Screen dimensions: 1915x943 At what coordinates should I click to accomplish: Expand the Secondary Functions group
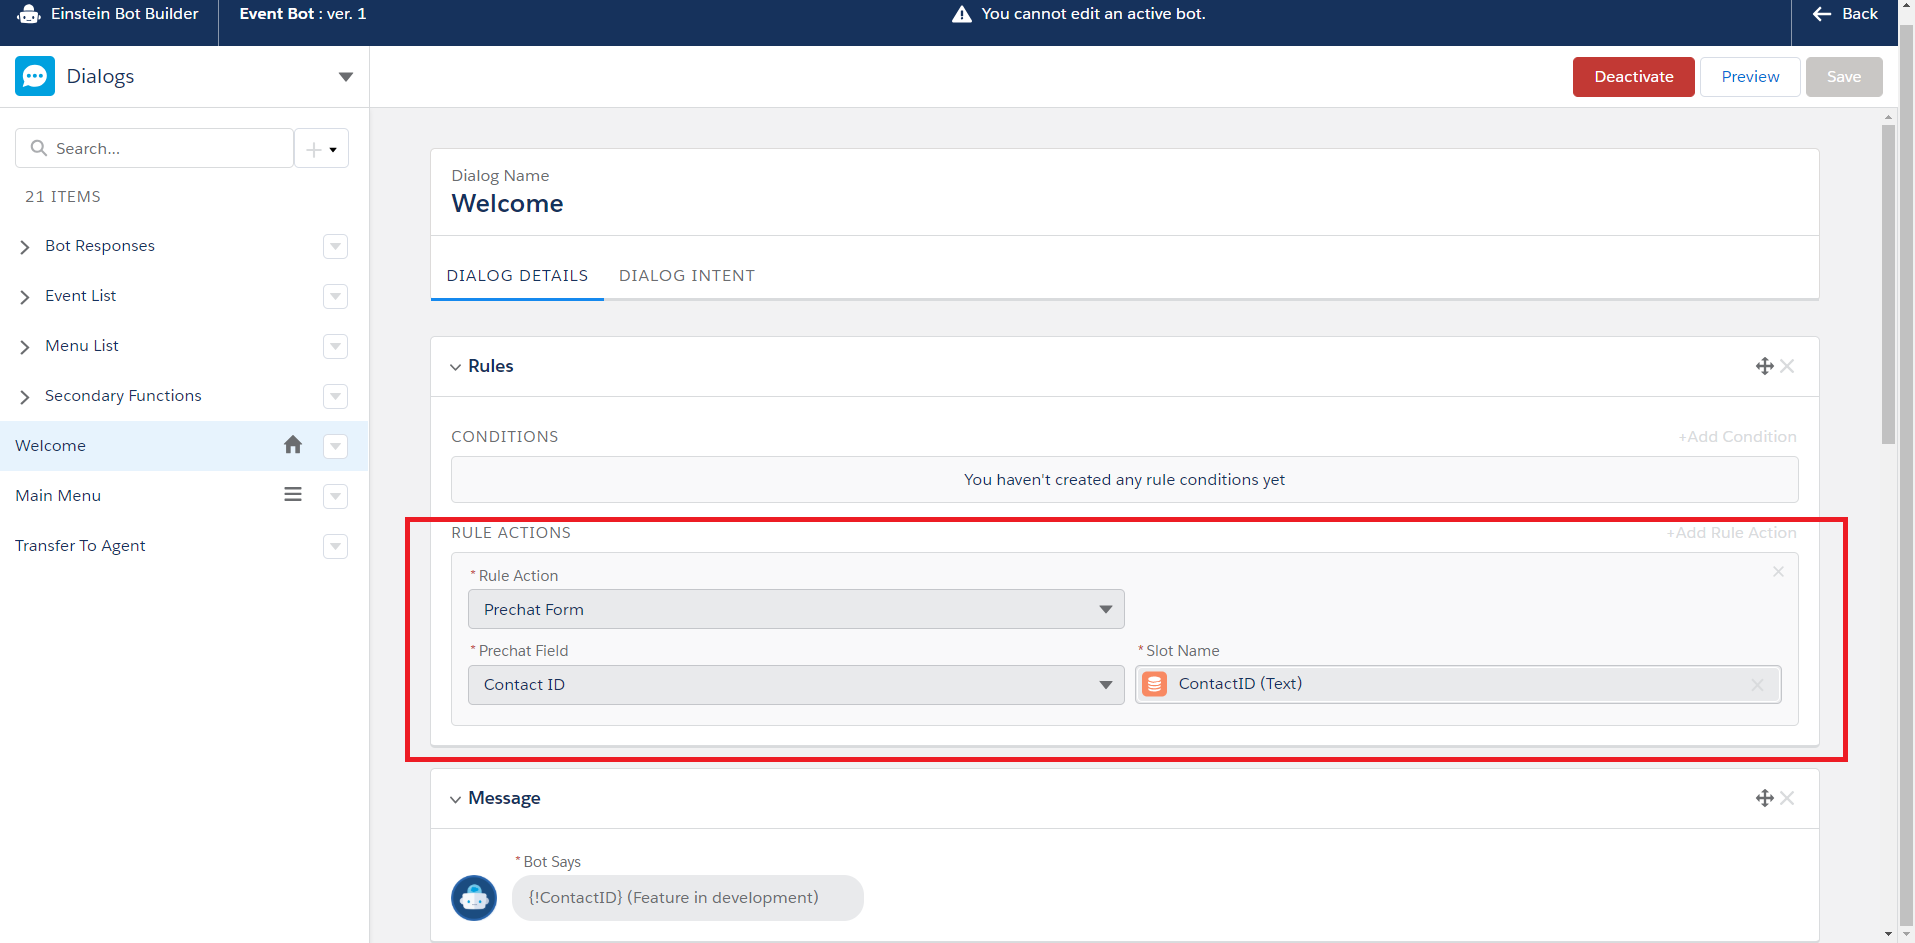pyautogui.click(x=25, y=397)
